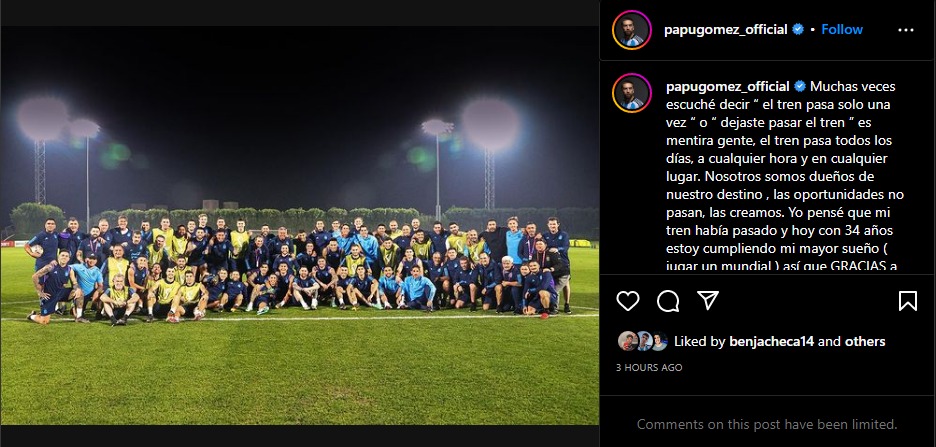The height and width of the screenshot is (447, 936).
Task: Click the caption text starting with Muchas veces
Action: pos(785,177)
